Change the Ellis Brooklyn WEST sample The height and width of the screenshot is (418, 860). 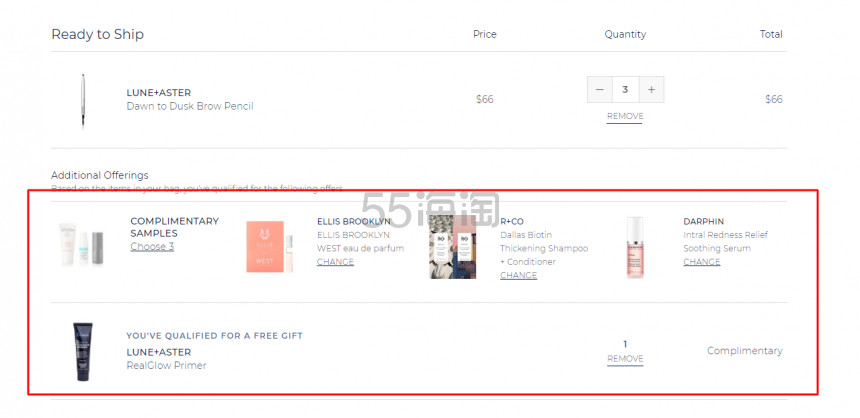click(x=335, y=262)
